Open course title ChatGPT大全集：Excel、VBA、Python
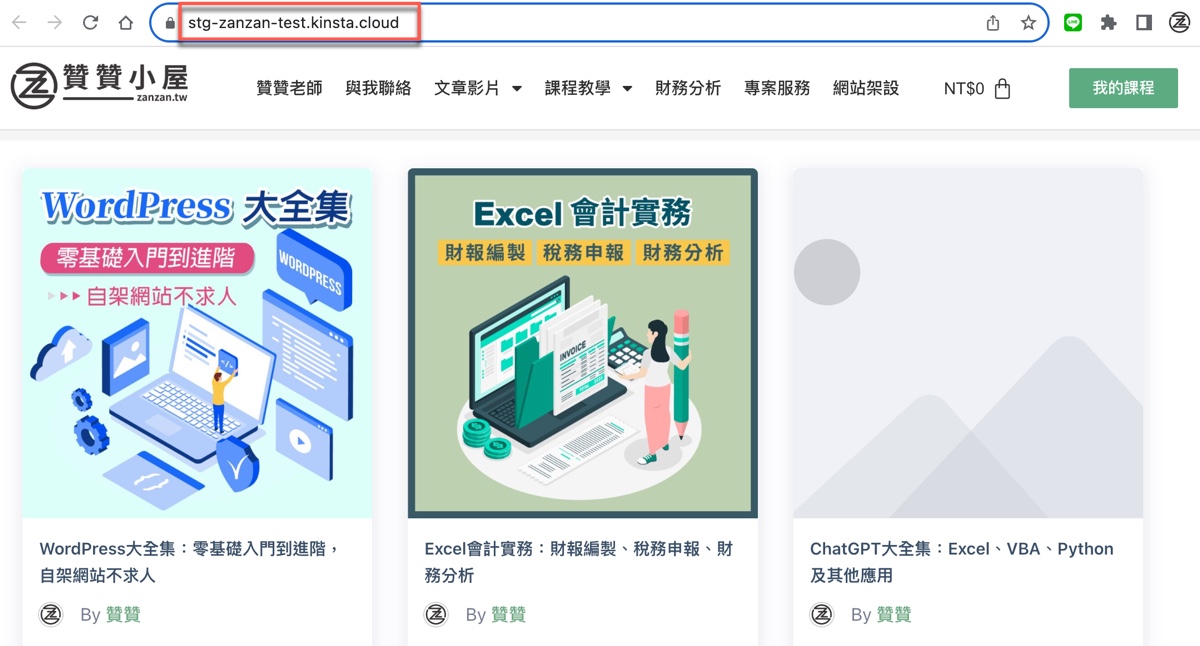This screenshot has width=1200, height=646. point(961,562)
